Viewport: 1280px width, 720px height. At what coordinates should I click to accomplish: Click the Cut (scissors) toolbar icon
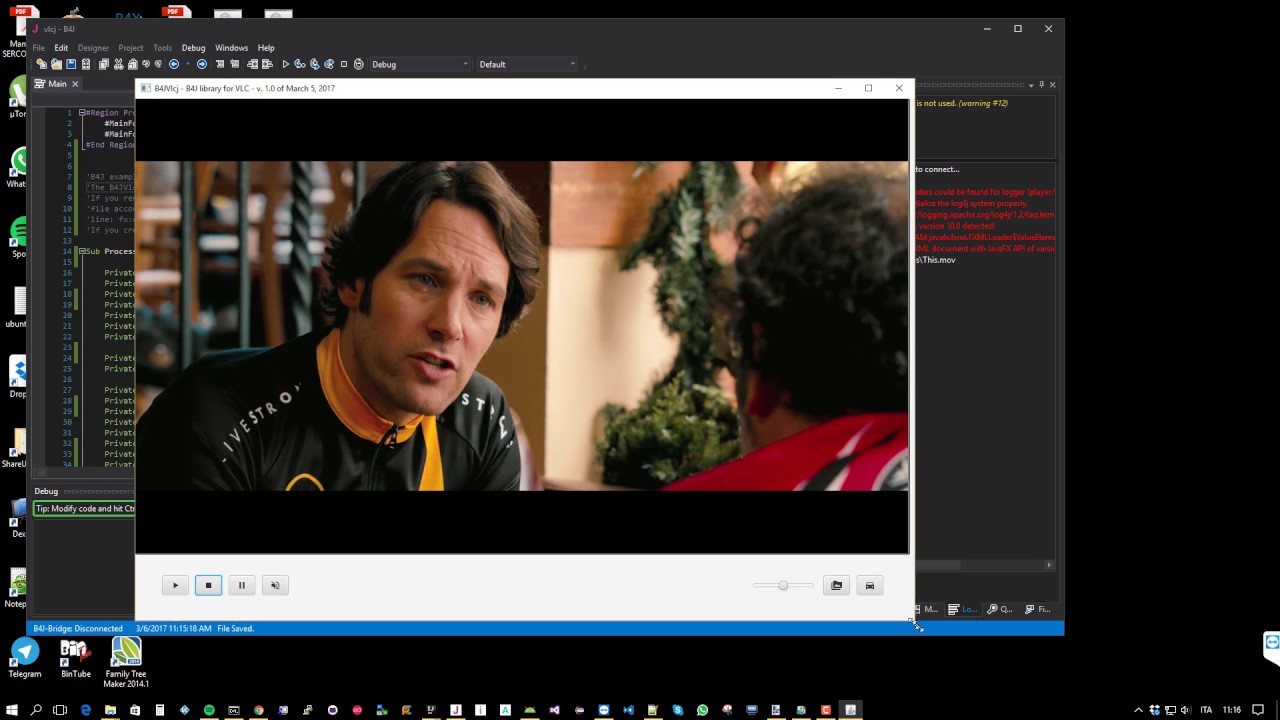(x=118, y=64)
